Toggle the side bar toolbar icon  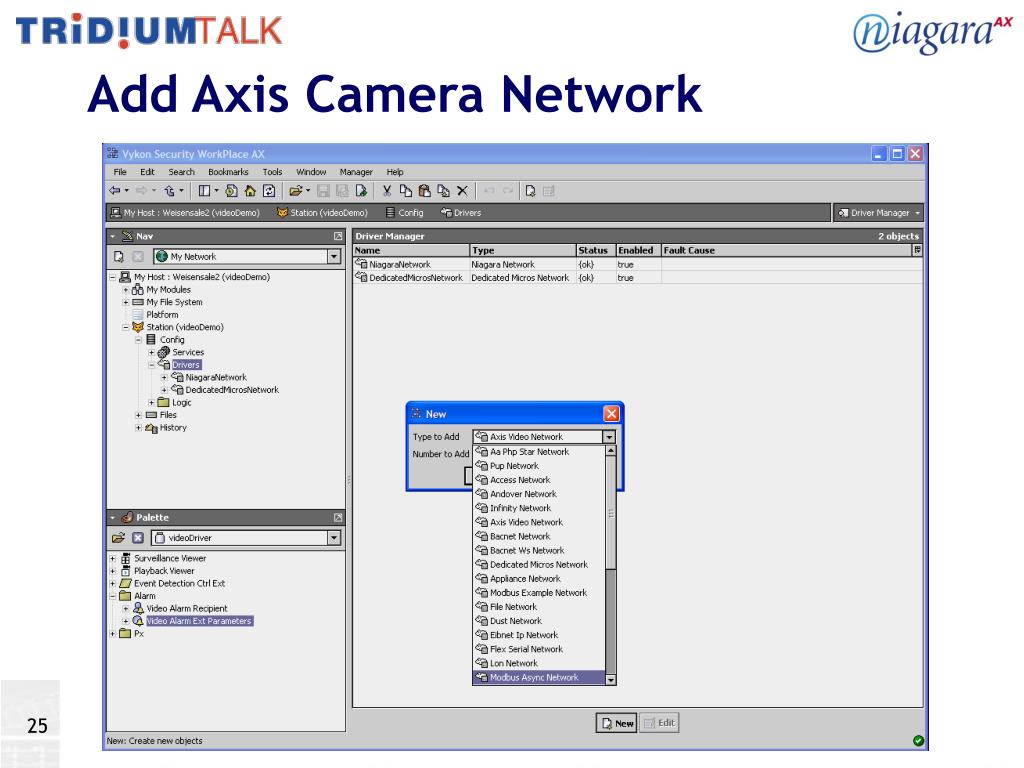tap(204, 191)
